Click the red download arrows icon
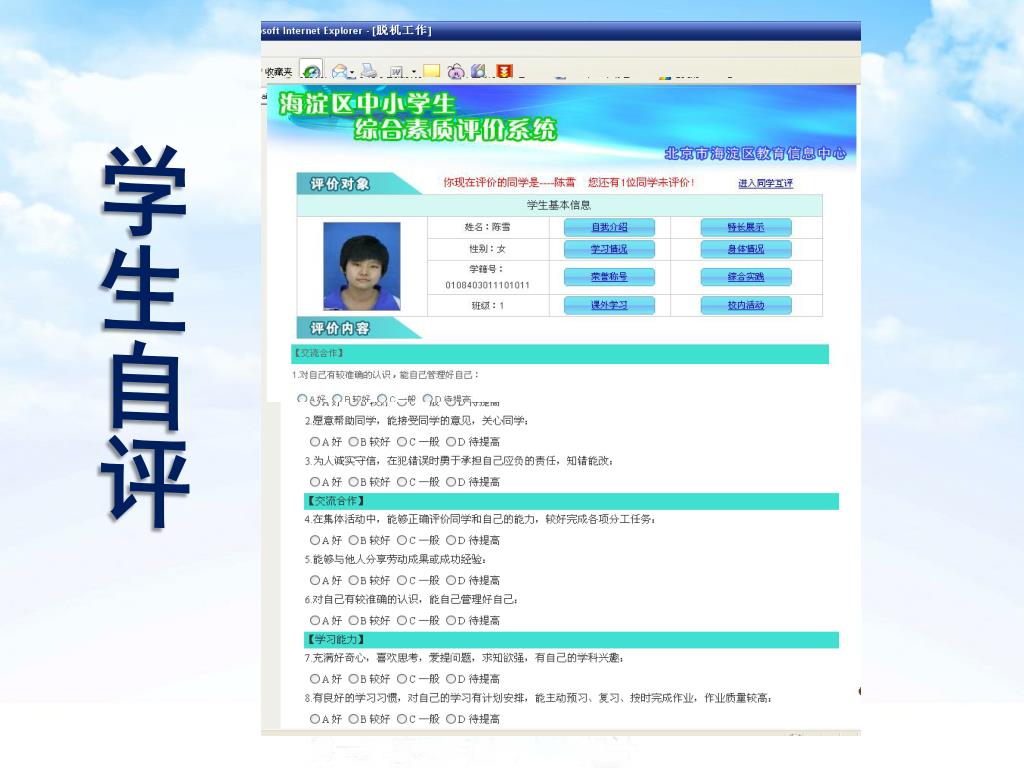 [x=504, y=71]
